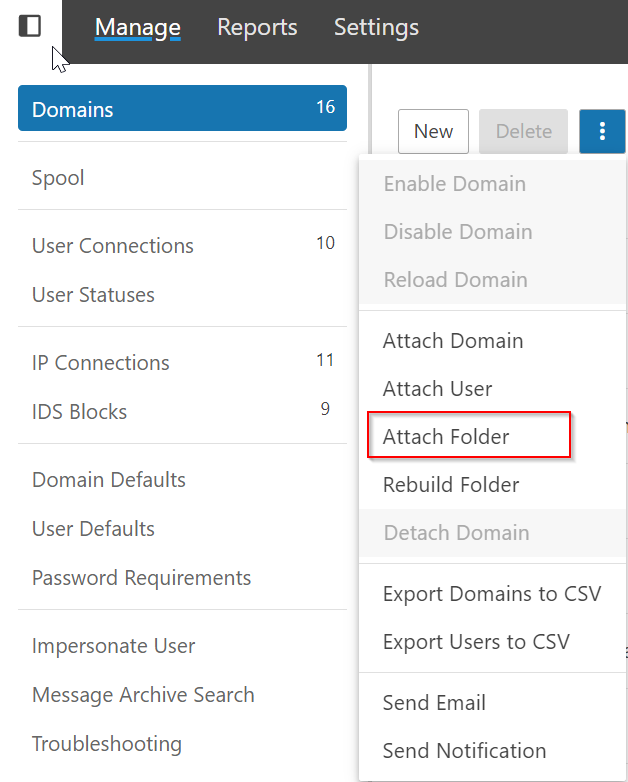Click Attach User in dropdown menu
This screenshot has width=628, height=782.
(x=437, y=389)
